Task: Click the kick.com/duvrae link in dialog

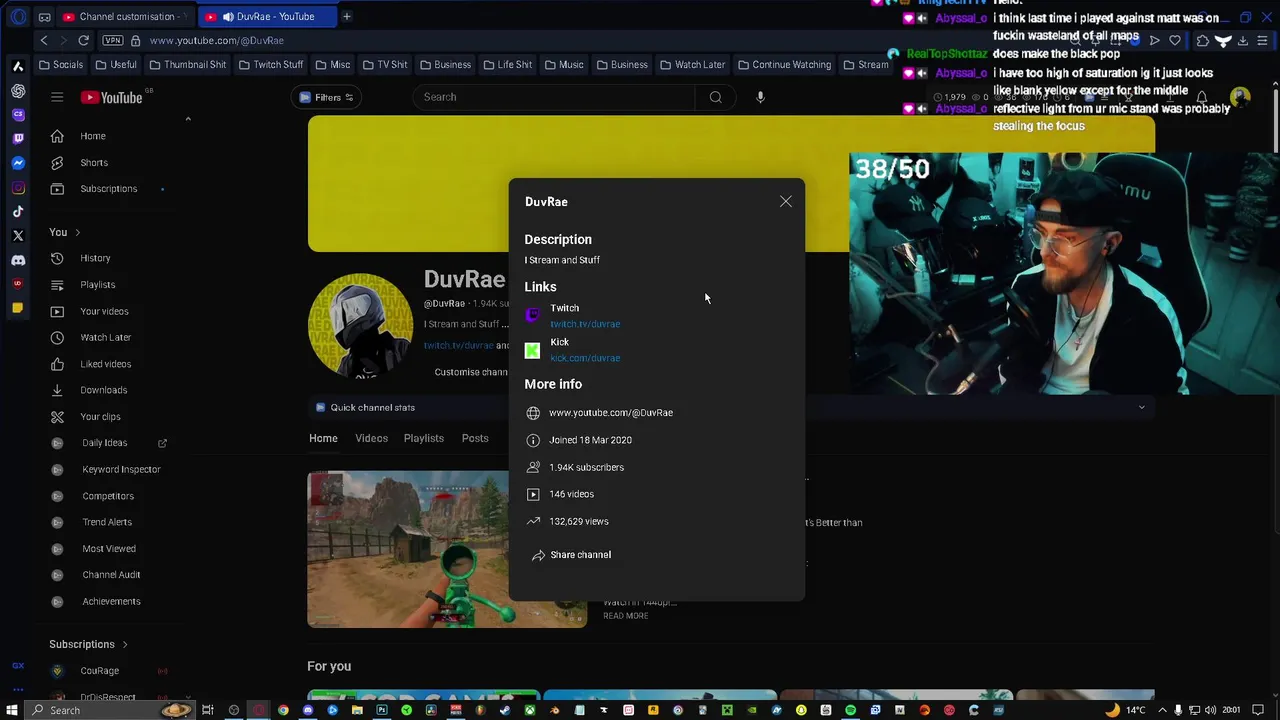Action: 585,358
